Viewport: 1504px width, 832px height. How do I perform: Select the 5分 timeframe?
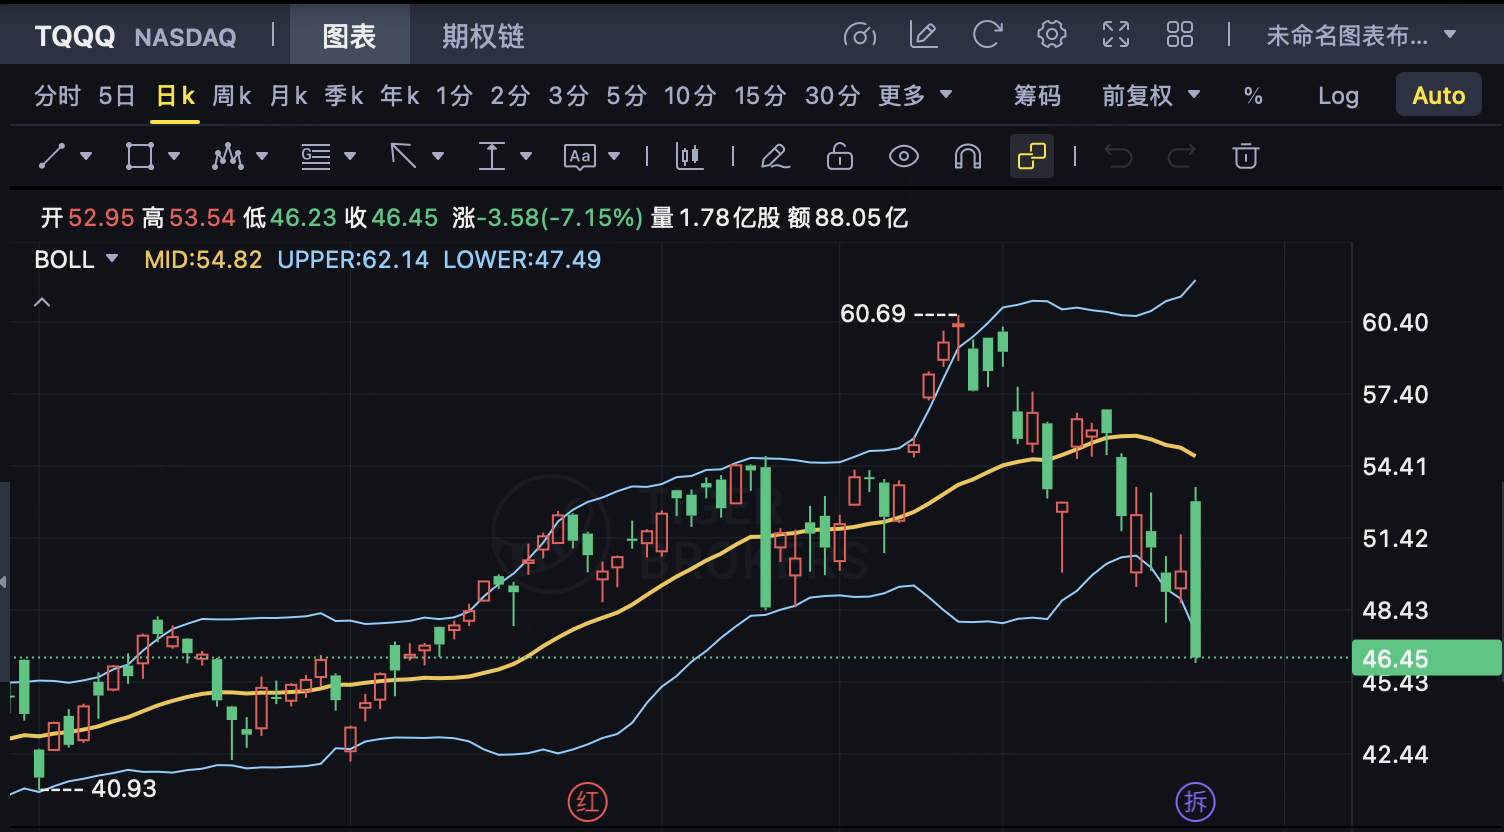coord(626,96)
